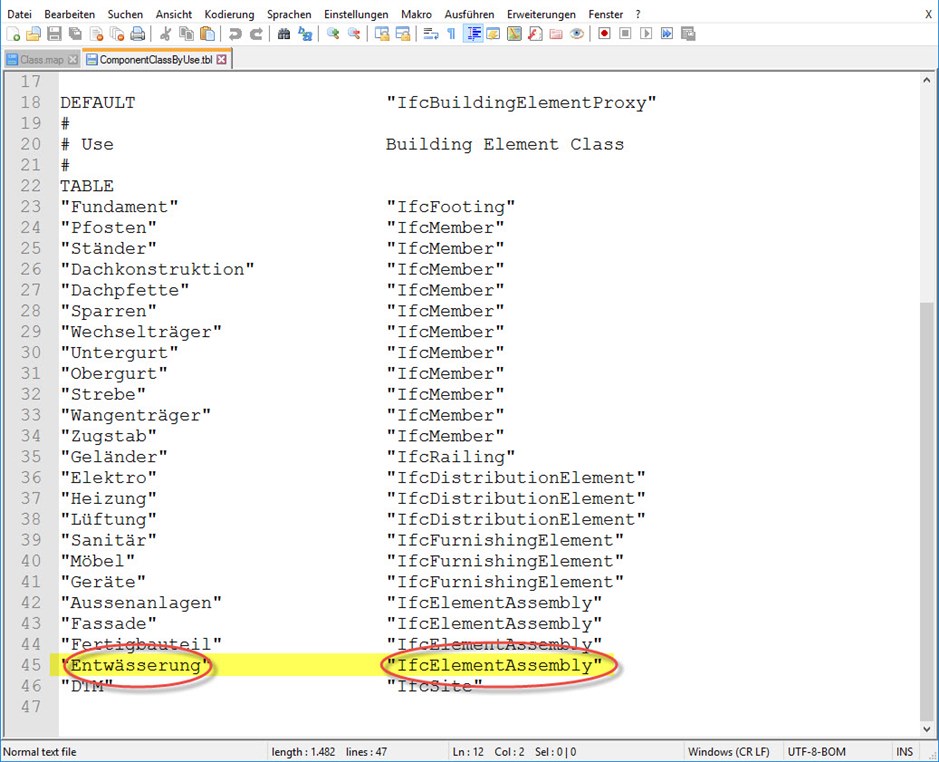Stop macro recording square icon
The image size is (939, 762).
[625, 34]
